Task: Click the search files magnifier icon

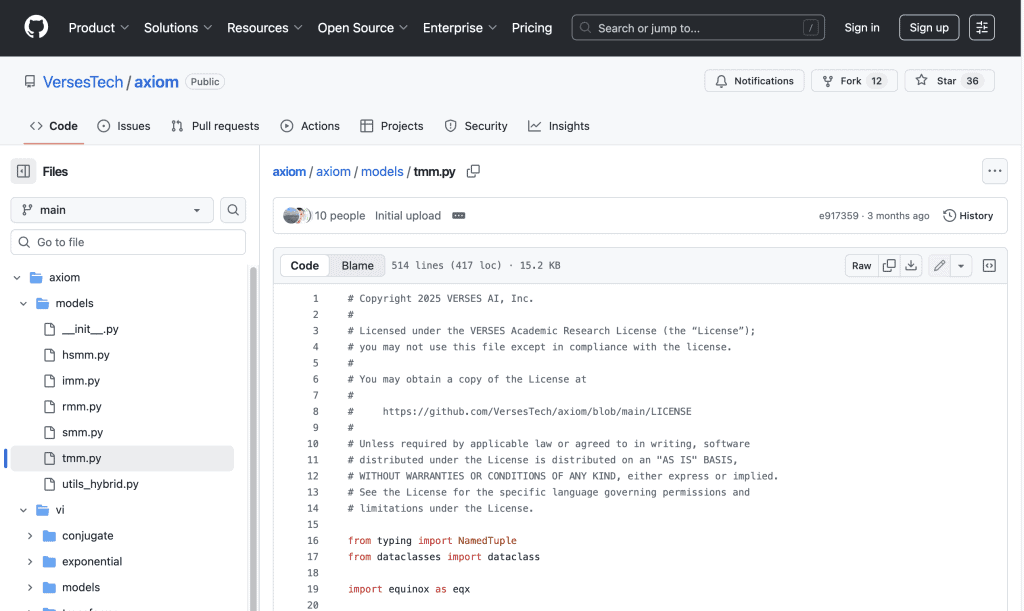Action: [x=233, y=210]
